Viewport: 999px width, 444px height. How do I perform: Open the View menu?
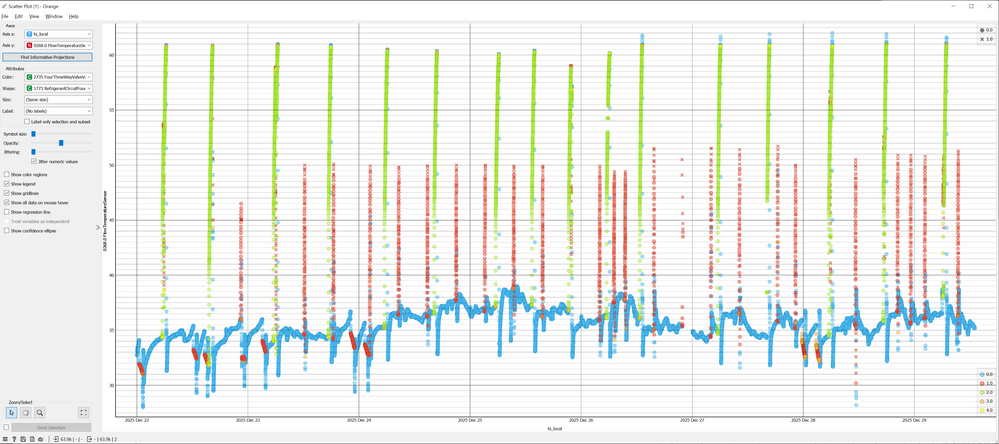(x=34, y=16)
